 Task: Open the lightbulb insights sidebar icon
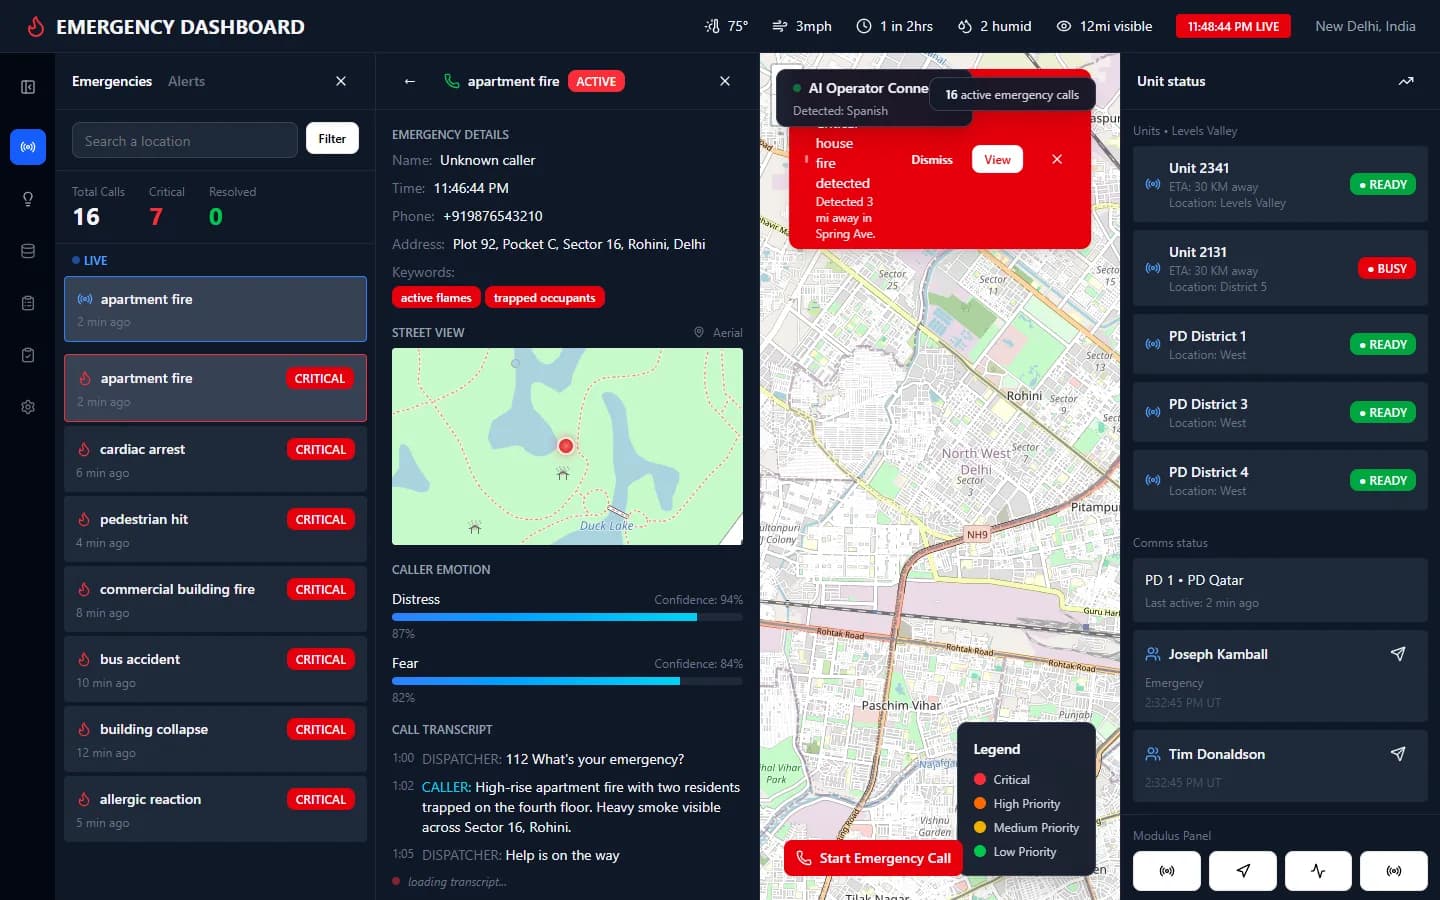click(28, 199)
